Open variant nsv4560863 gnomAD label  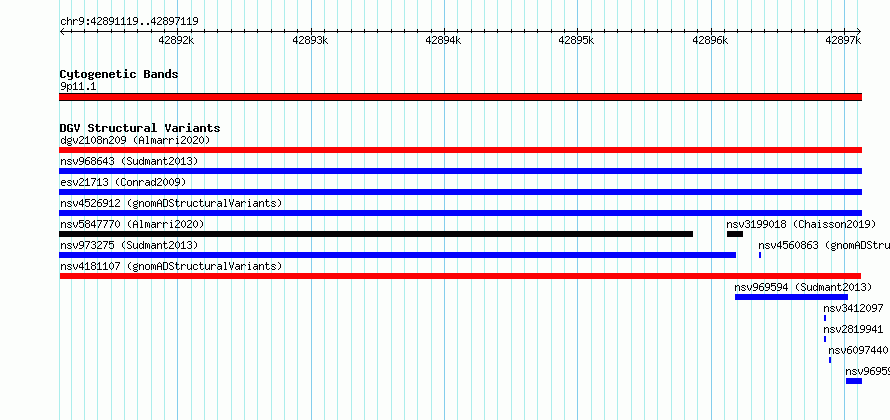coord(824,245)
